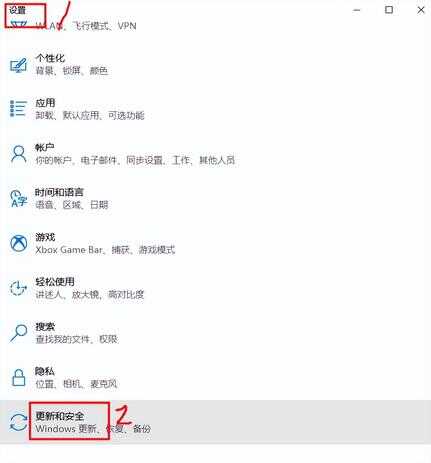Open 帐户 settings title

45,148
